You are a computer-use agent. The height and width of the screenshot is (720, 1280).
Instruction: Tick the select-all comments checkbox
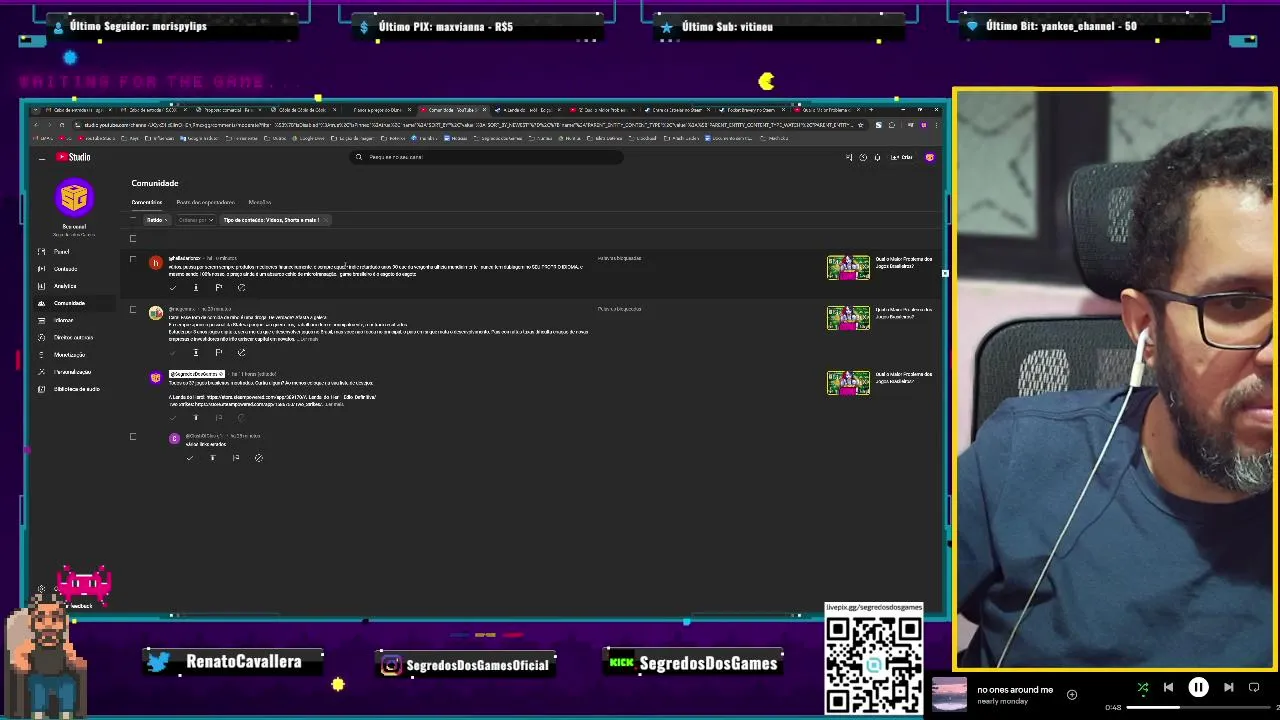[133, 239]
